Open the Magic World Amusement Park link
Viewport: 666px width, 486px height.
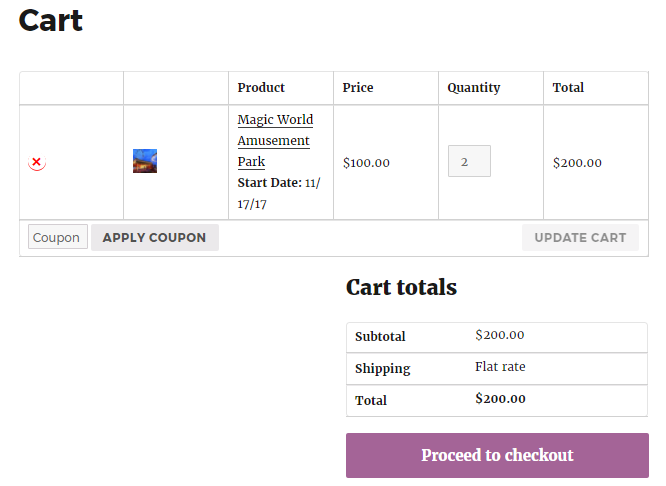(x=275, y=141)
